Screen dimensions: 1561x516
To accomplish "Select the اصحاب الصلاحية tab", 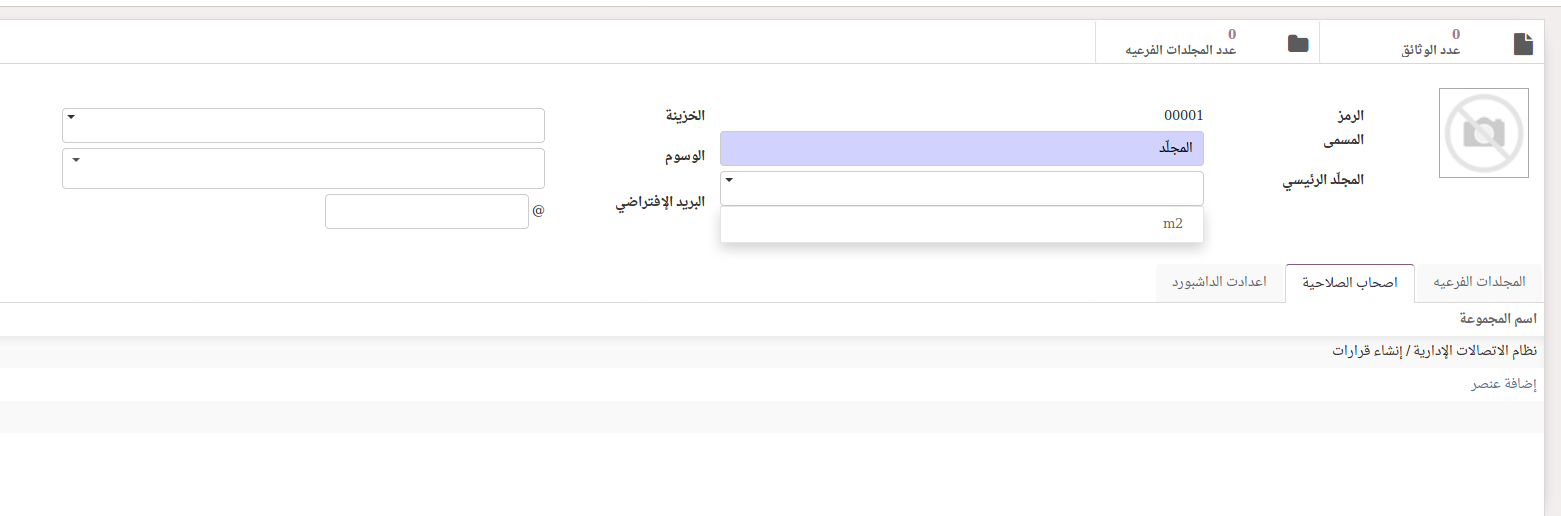I will tap(1348, 283).
